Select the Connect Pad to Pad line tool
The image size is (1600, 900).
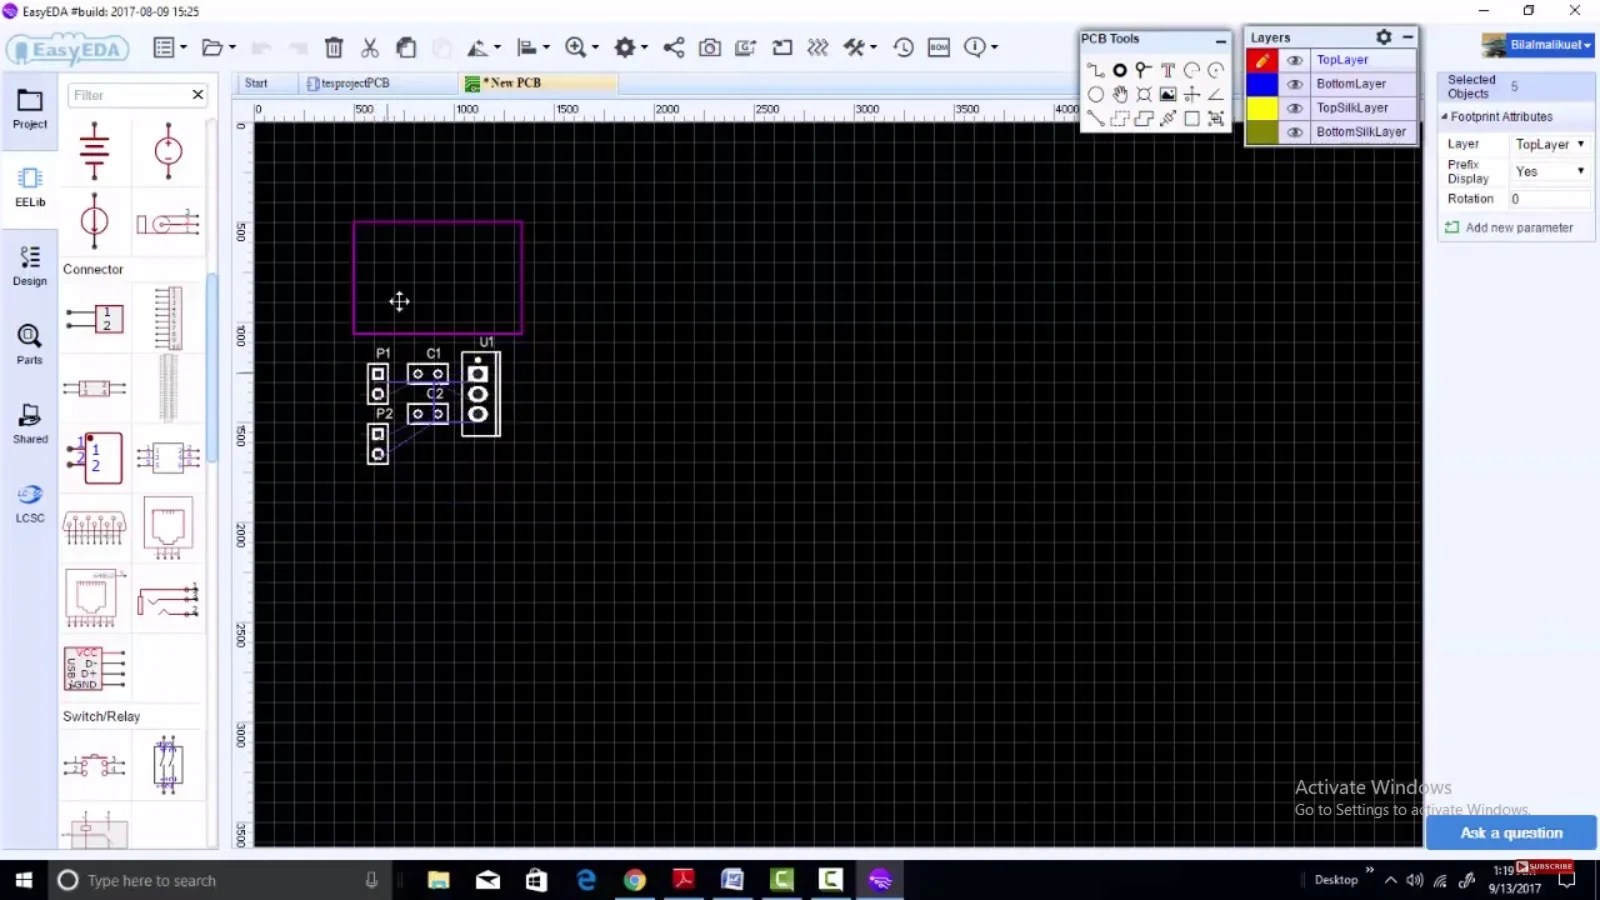[1096, 118]
